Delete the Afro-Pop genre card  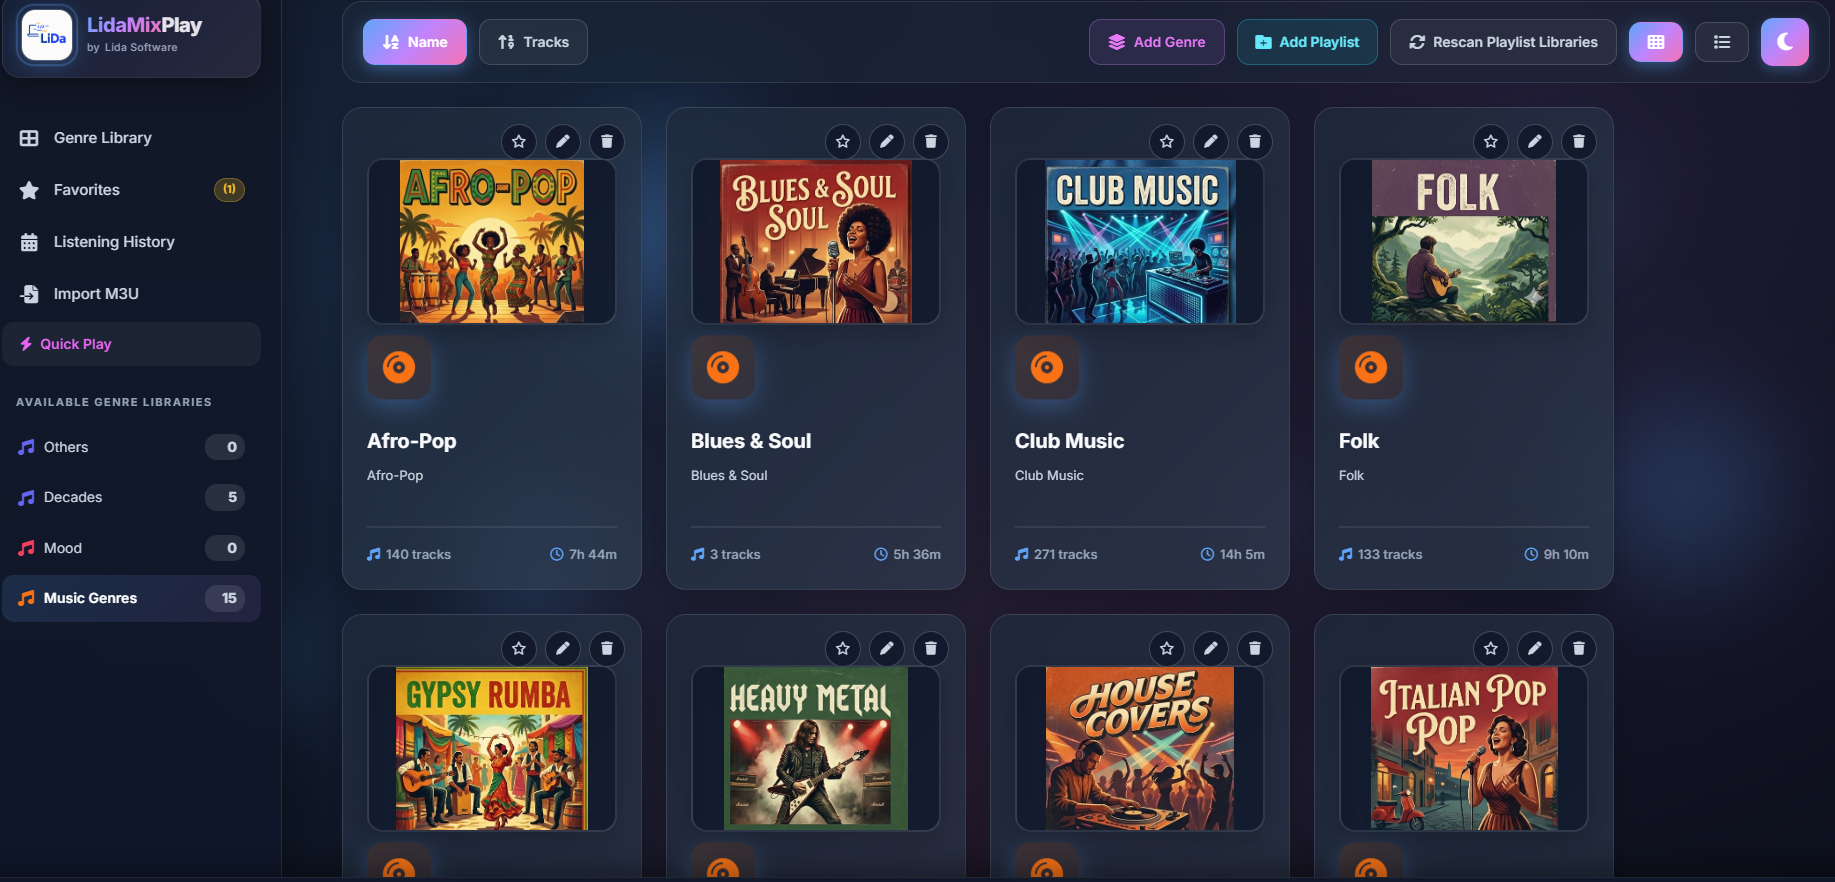[607, 142]
